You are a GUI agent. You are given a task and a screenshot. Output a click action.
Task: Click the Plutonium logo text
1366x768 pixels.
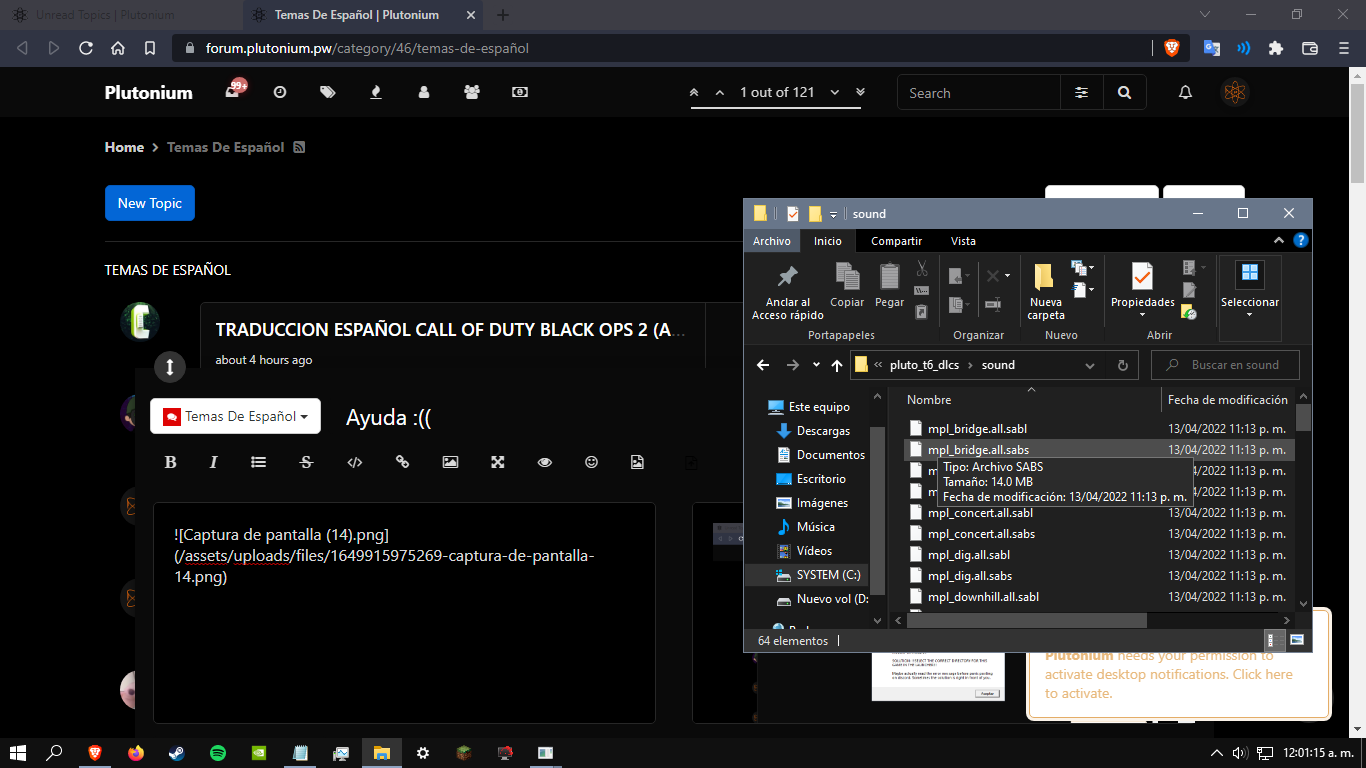tap(149, 92)
